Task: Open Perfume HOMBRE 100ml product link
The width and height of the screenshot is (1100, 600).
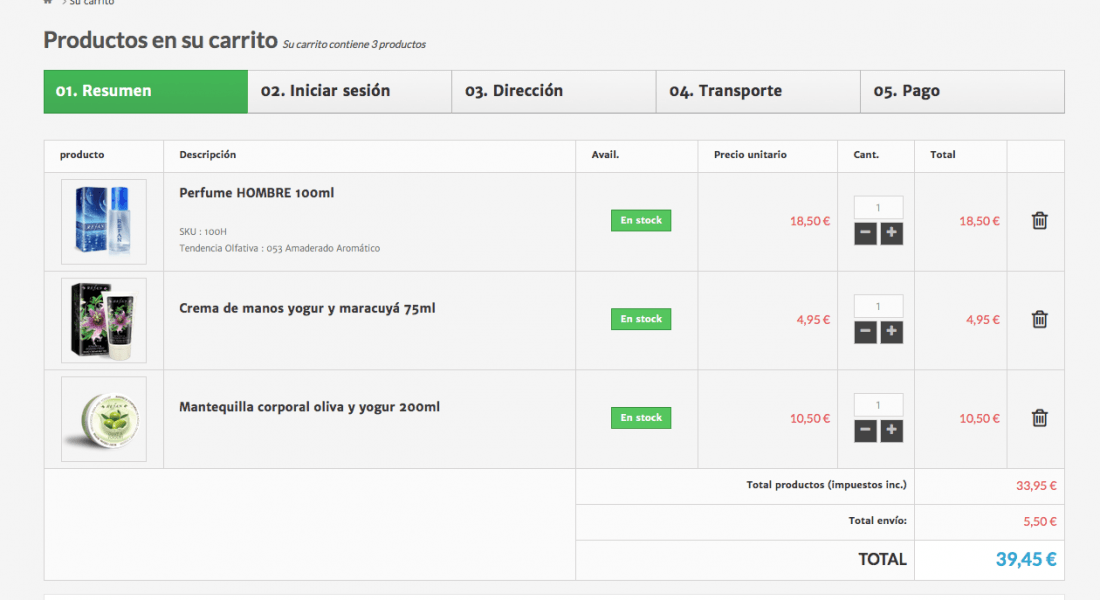Action: tap(256, 193)
